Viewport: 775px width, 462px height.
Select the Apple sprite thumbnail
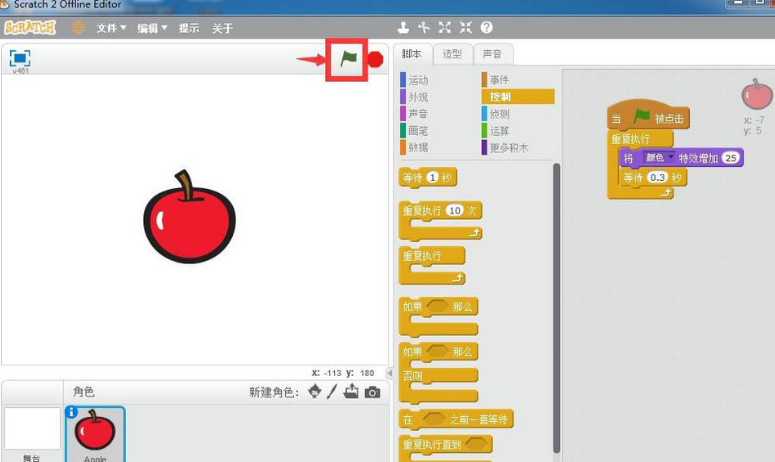[x=94, y=434]
